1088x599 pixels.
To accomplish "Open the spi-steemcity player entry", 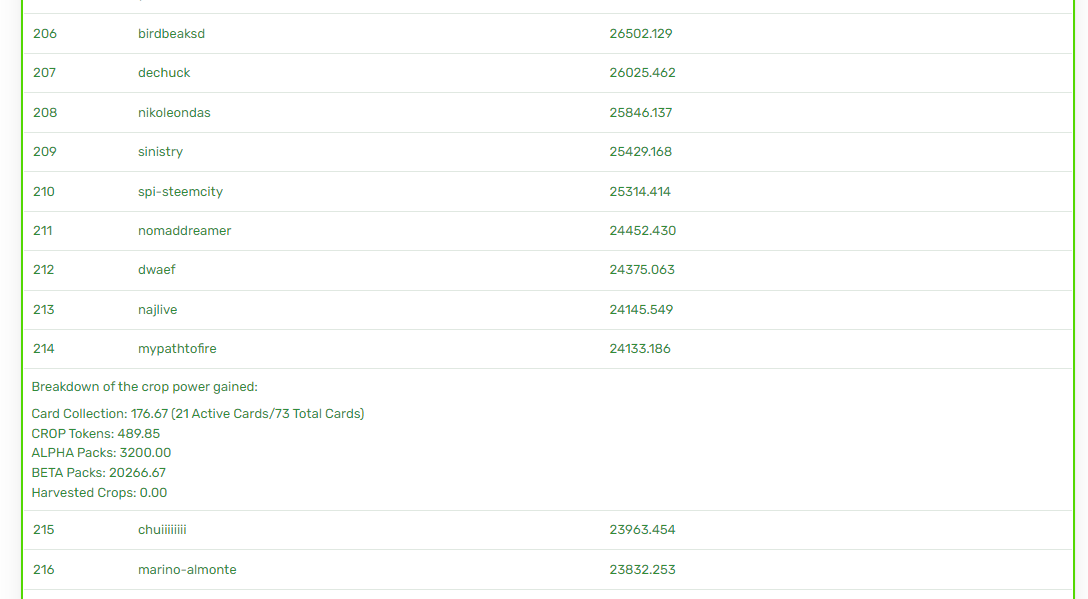I will [x=548, y=192].
